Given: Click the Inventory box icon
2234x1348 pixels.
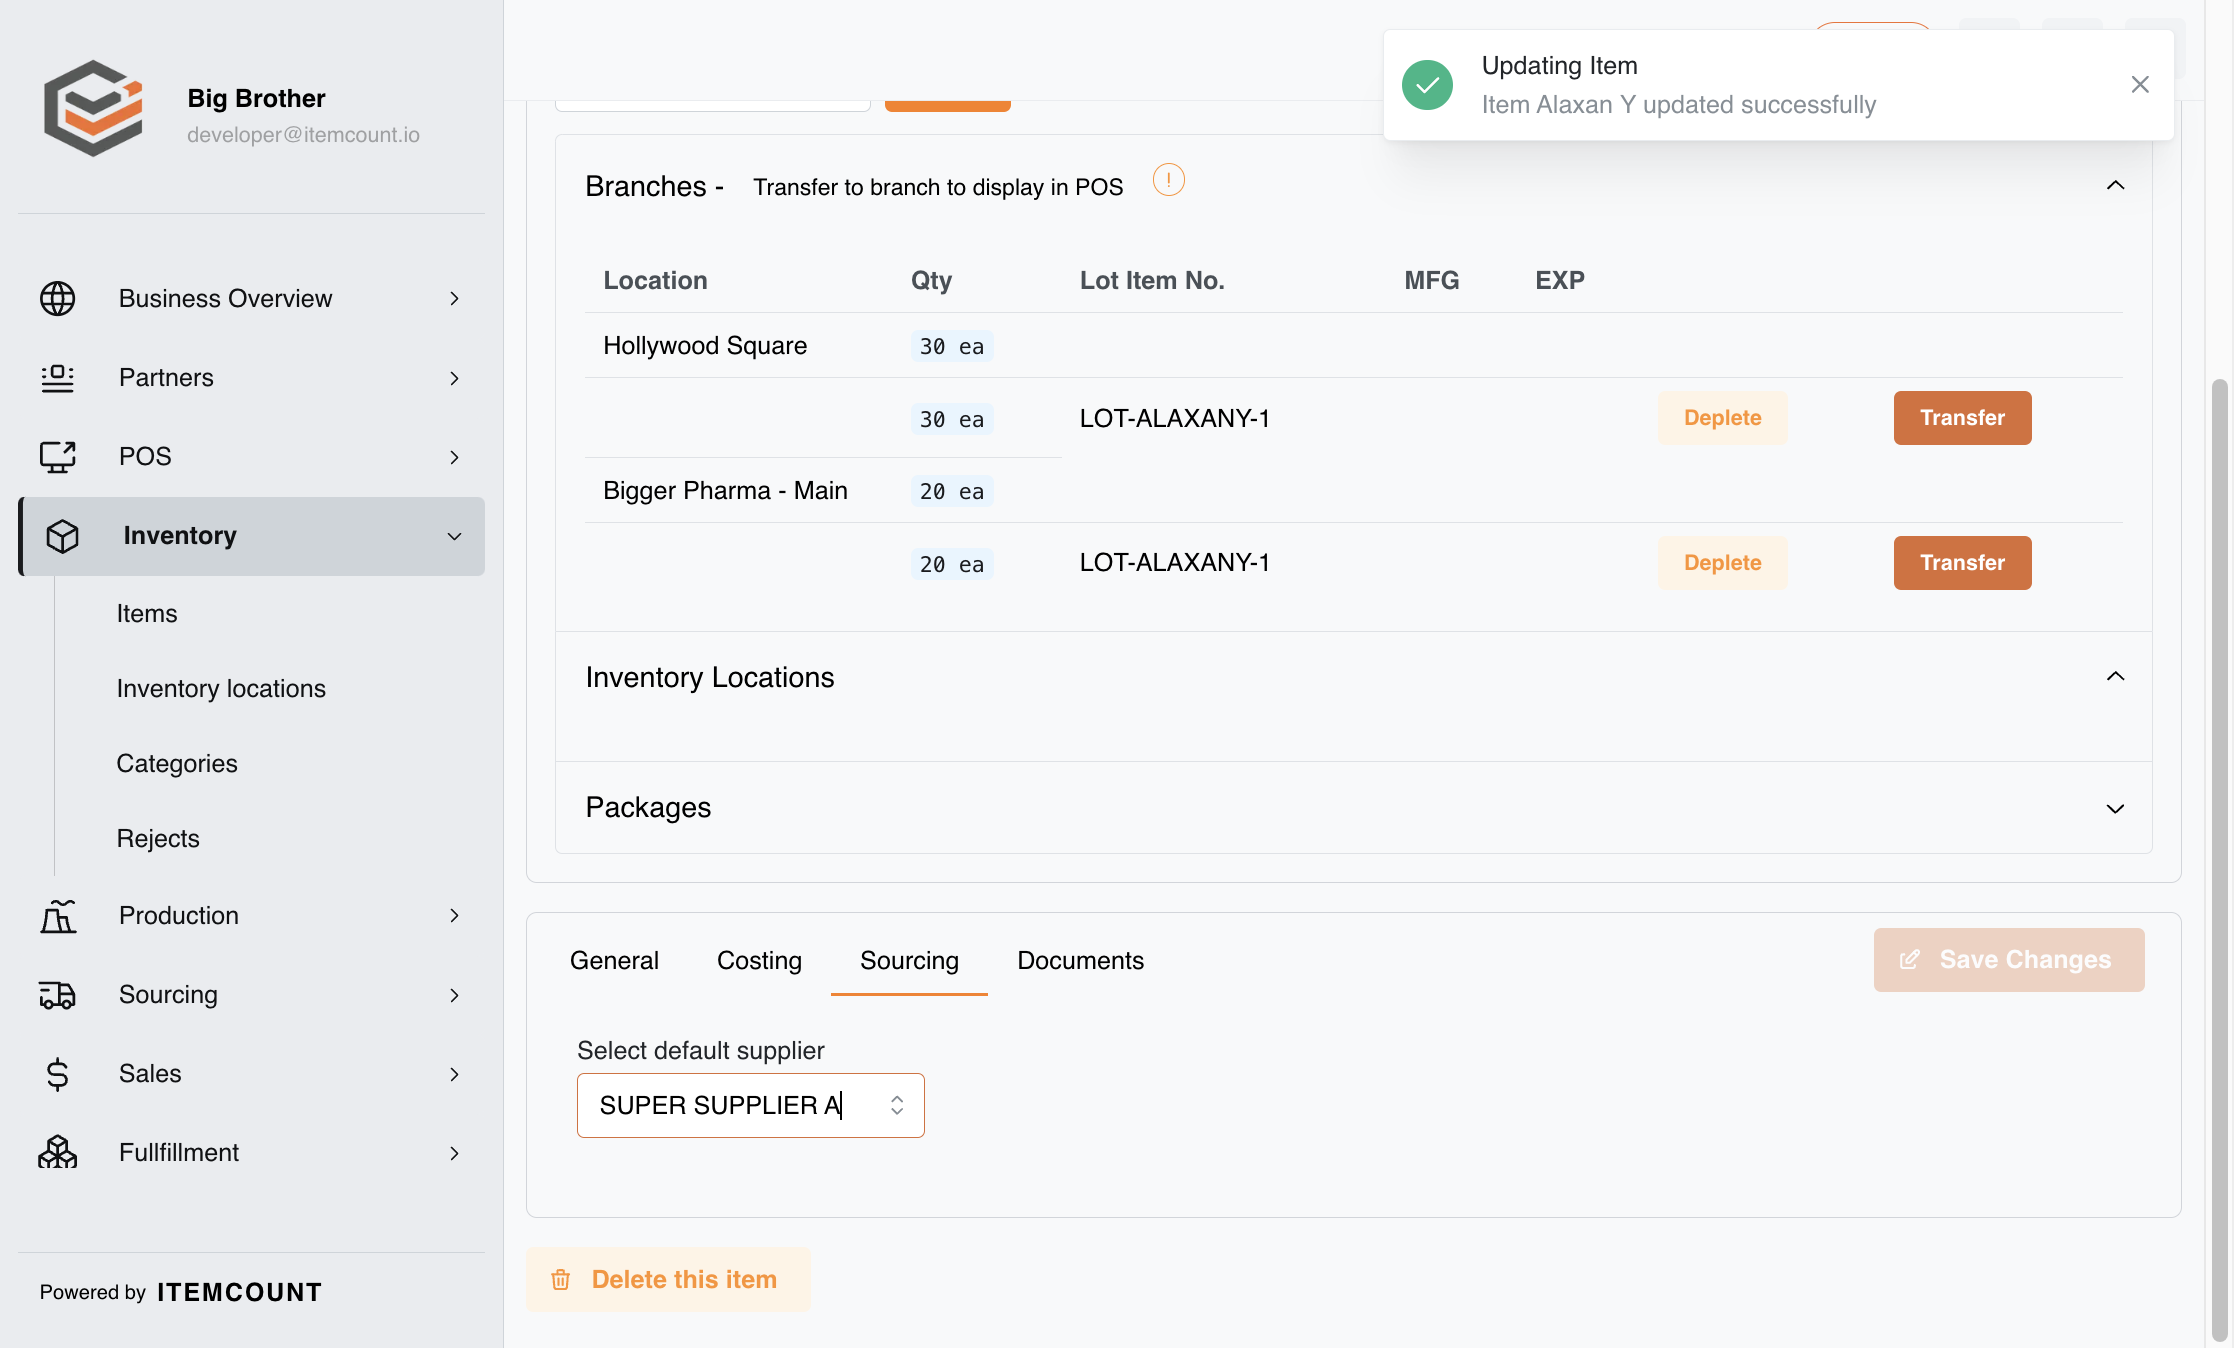Looking at the screenshot, I should 63,536.
